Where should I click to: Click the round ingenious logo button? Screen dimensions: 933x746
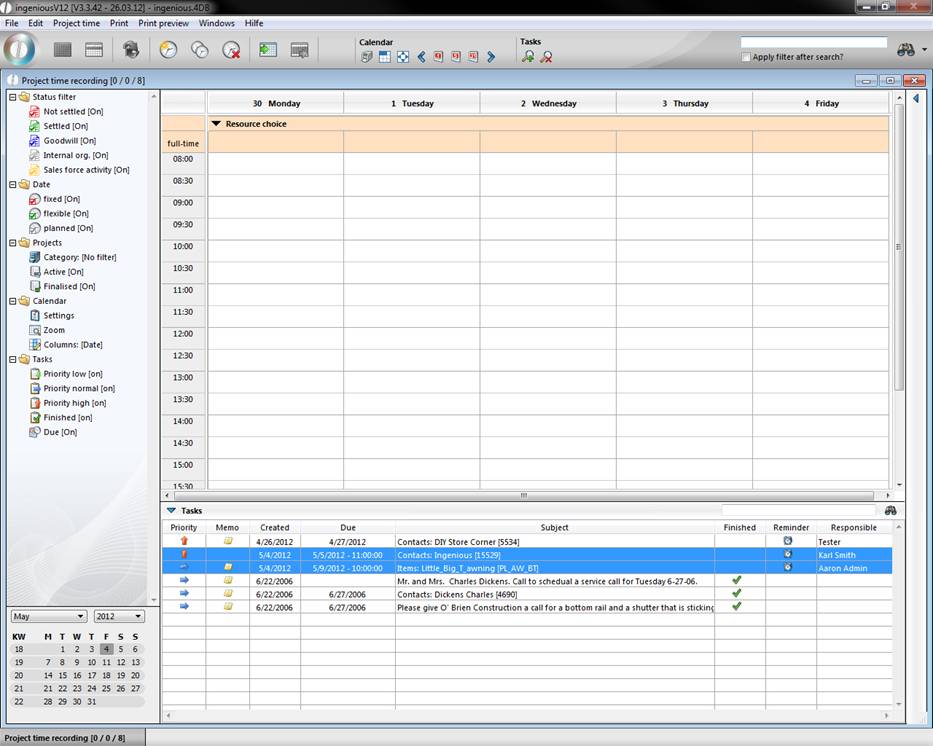(20, 49)
